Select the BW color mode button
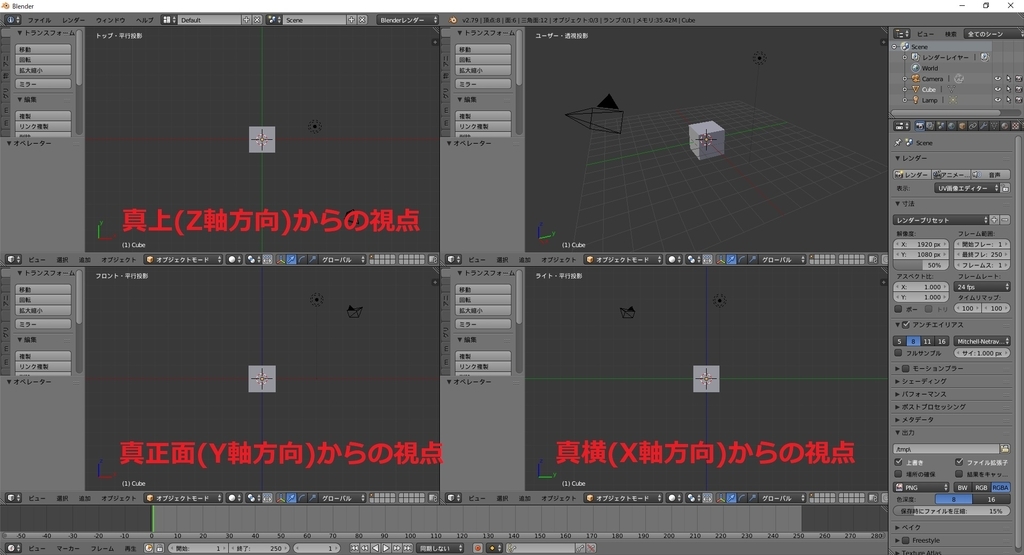 point(962,488)
